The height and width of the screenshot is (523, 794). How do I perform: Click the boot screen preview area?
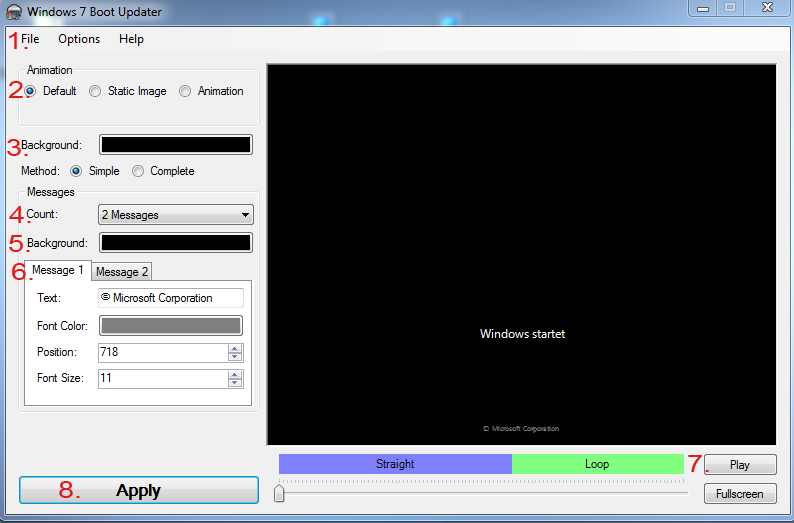click(x=522, y=255)
